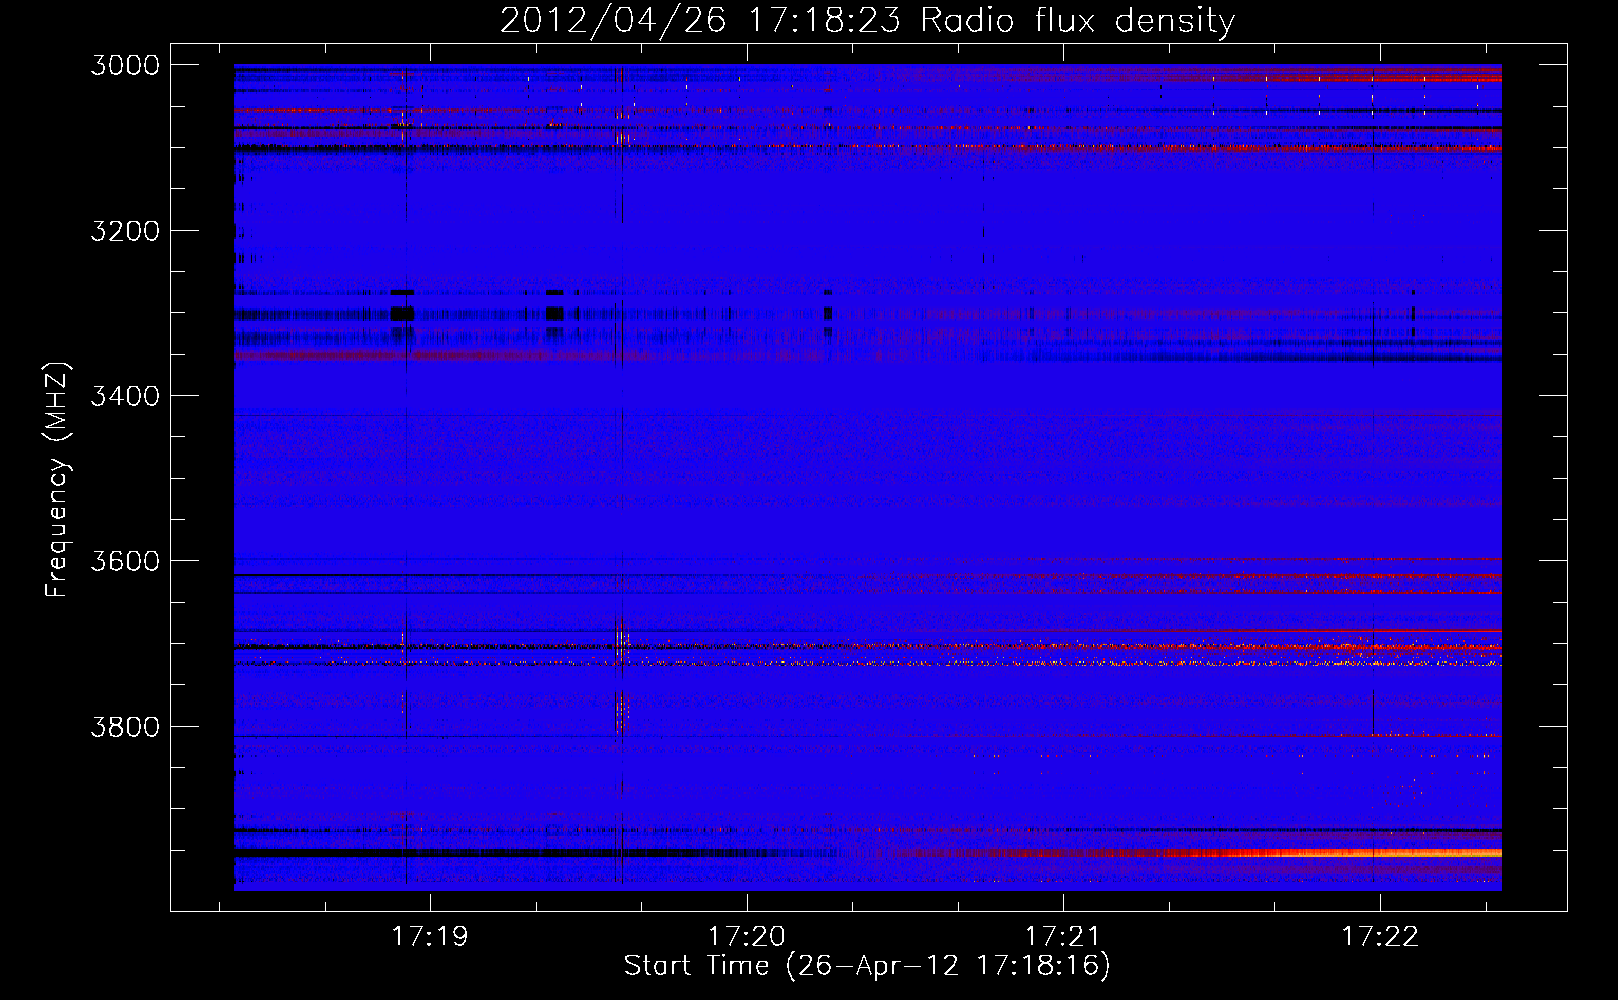This screenshot has height=1000, width=1618.
Task: Click the 3200 frequency axis label
Action: pos(125,231)
